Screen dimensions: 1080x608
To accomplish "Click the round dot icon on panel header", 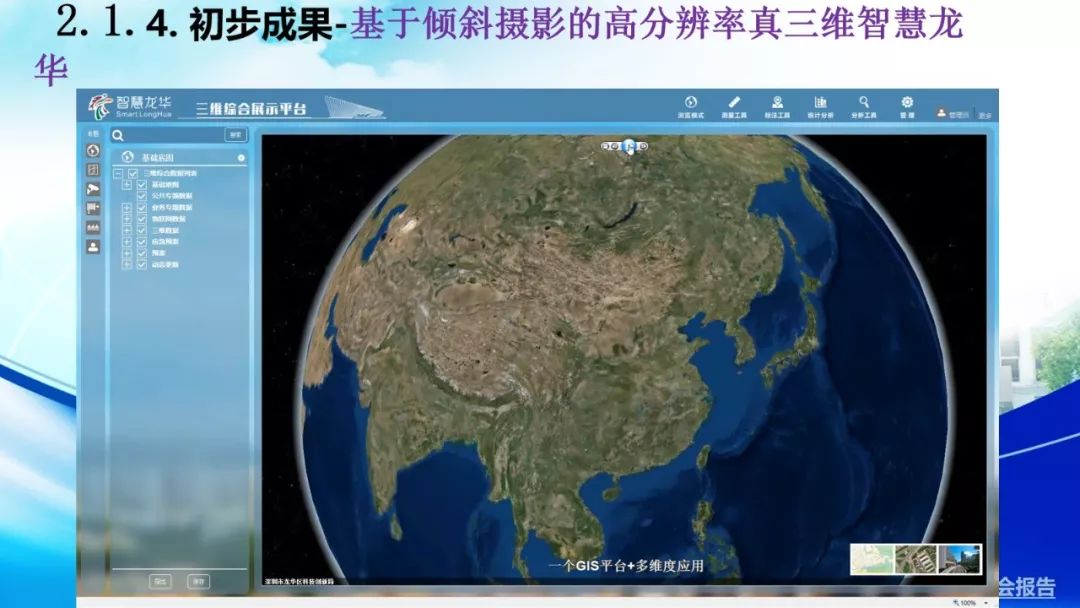I will pos(241,158).
